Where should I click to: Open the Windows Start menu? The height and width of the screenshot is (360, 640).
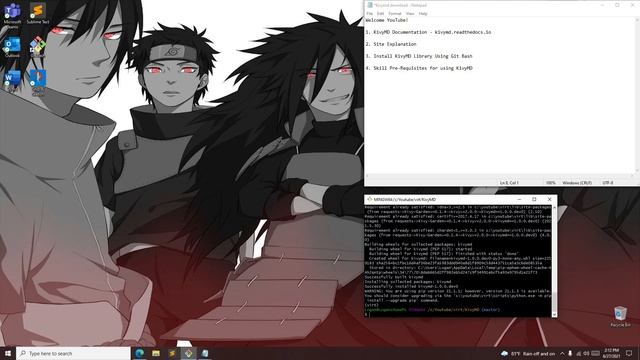tap(8, 353)
